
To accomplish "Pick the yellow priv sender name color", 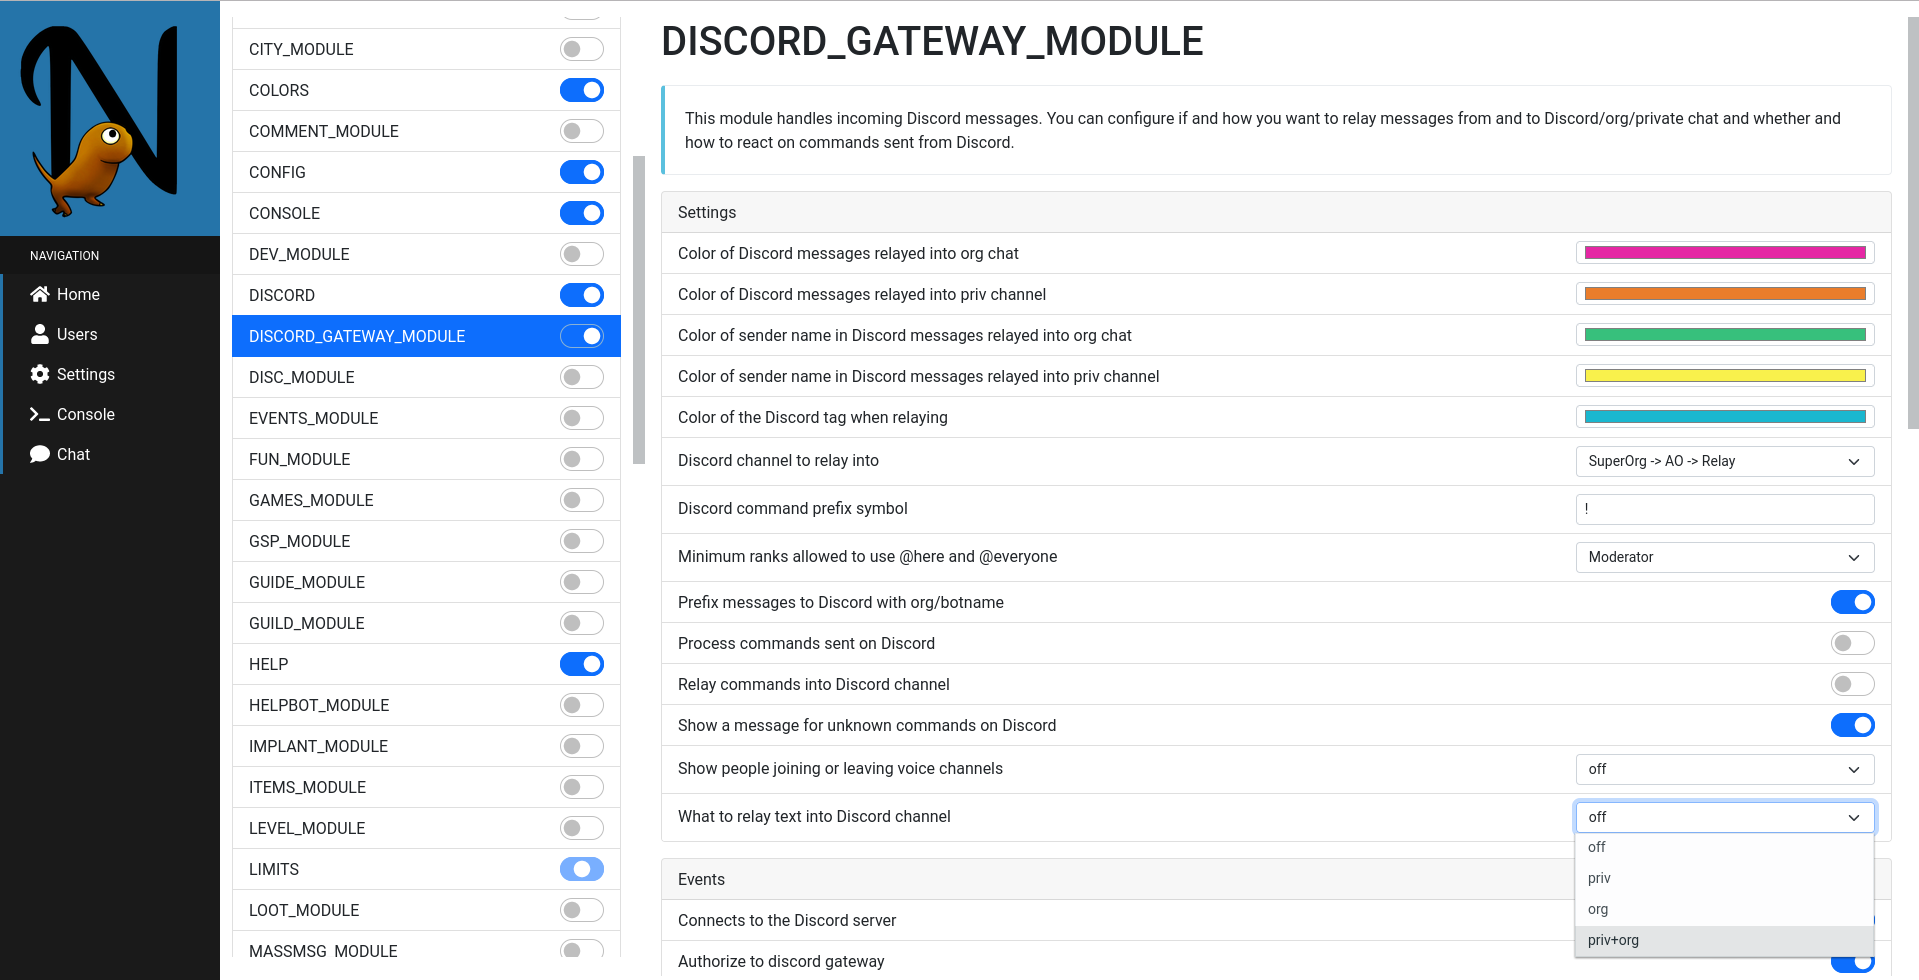I will tap(1725, 376).
